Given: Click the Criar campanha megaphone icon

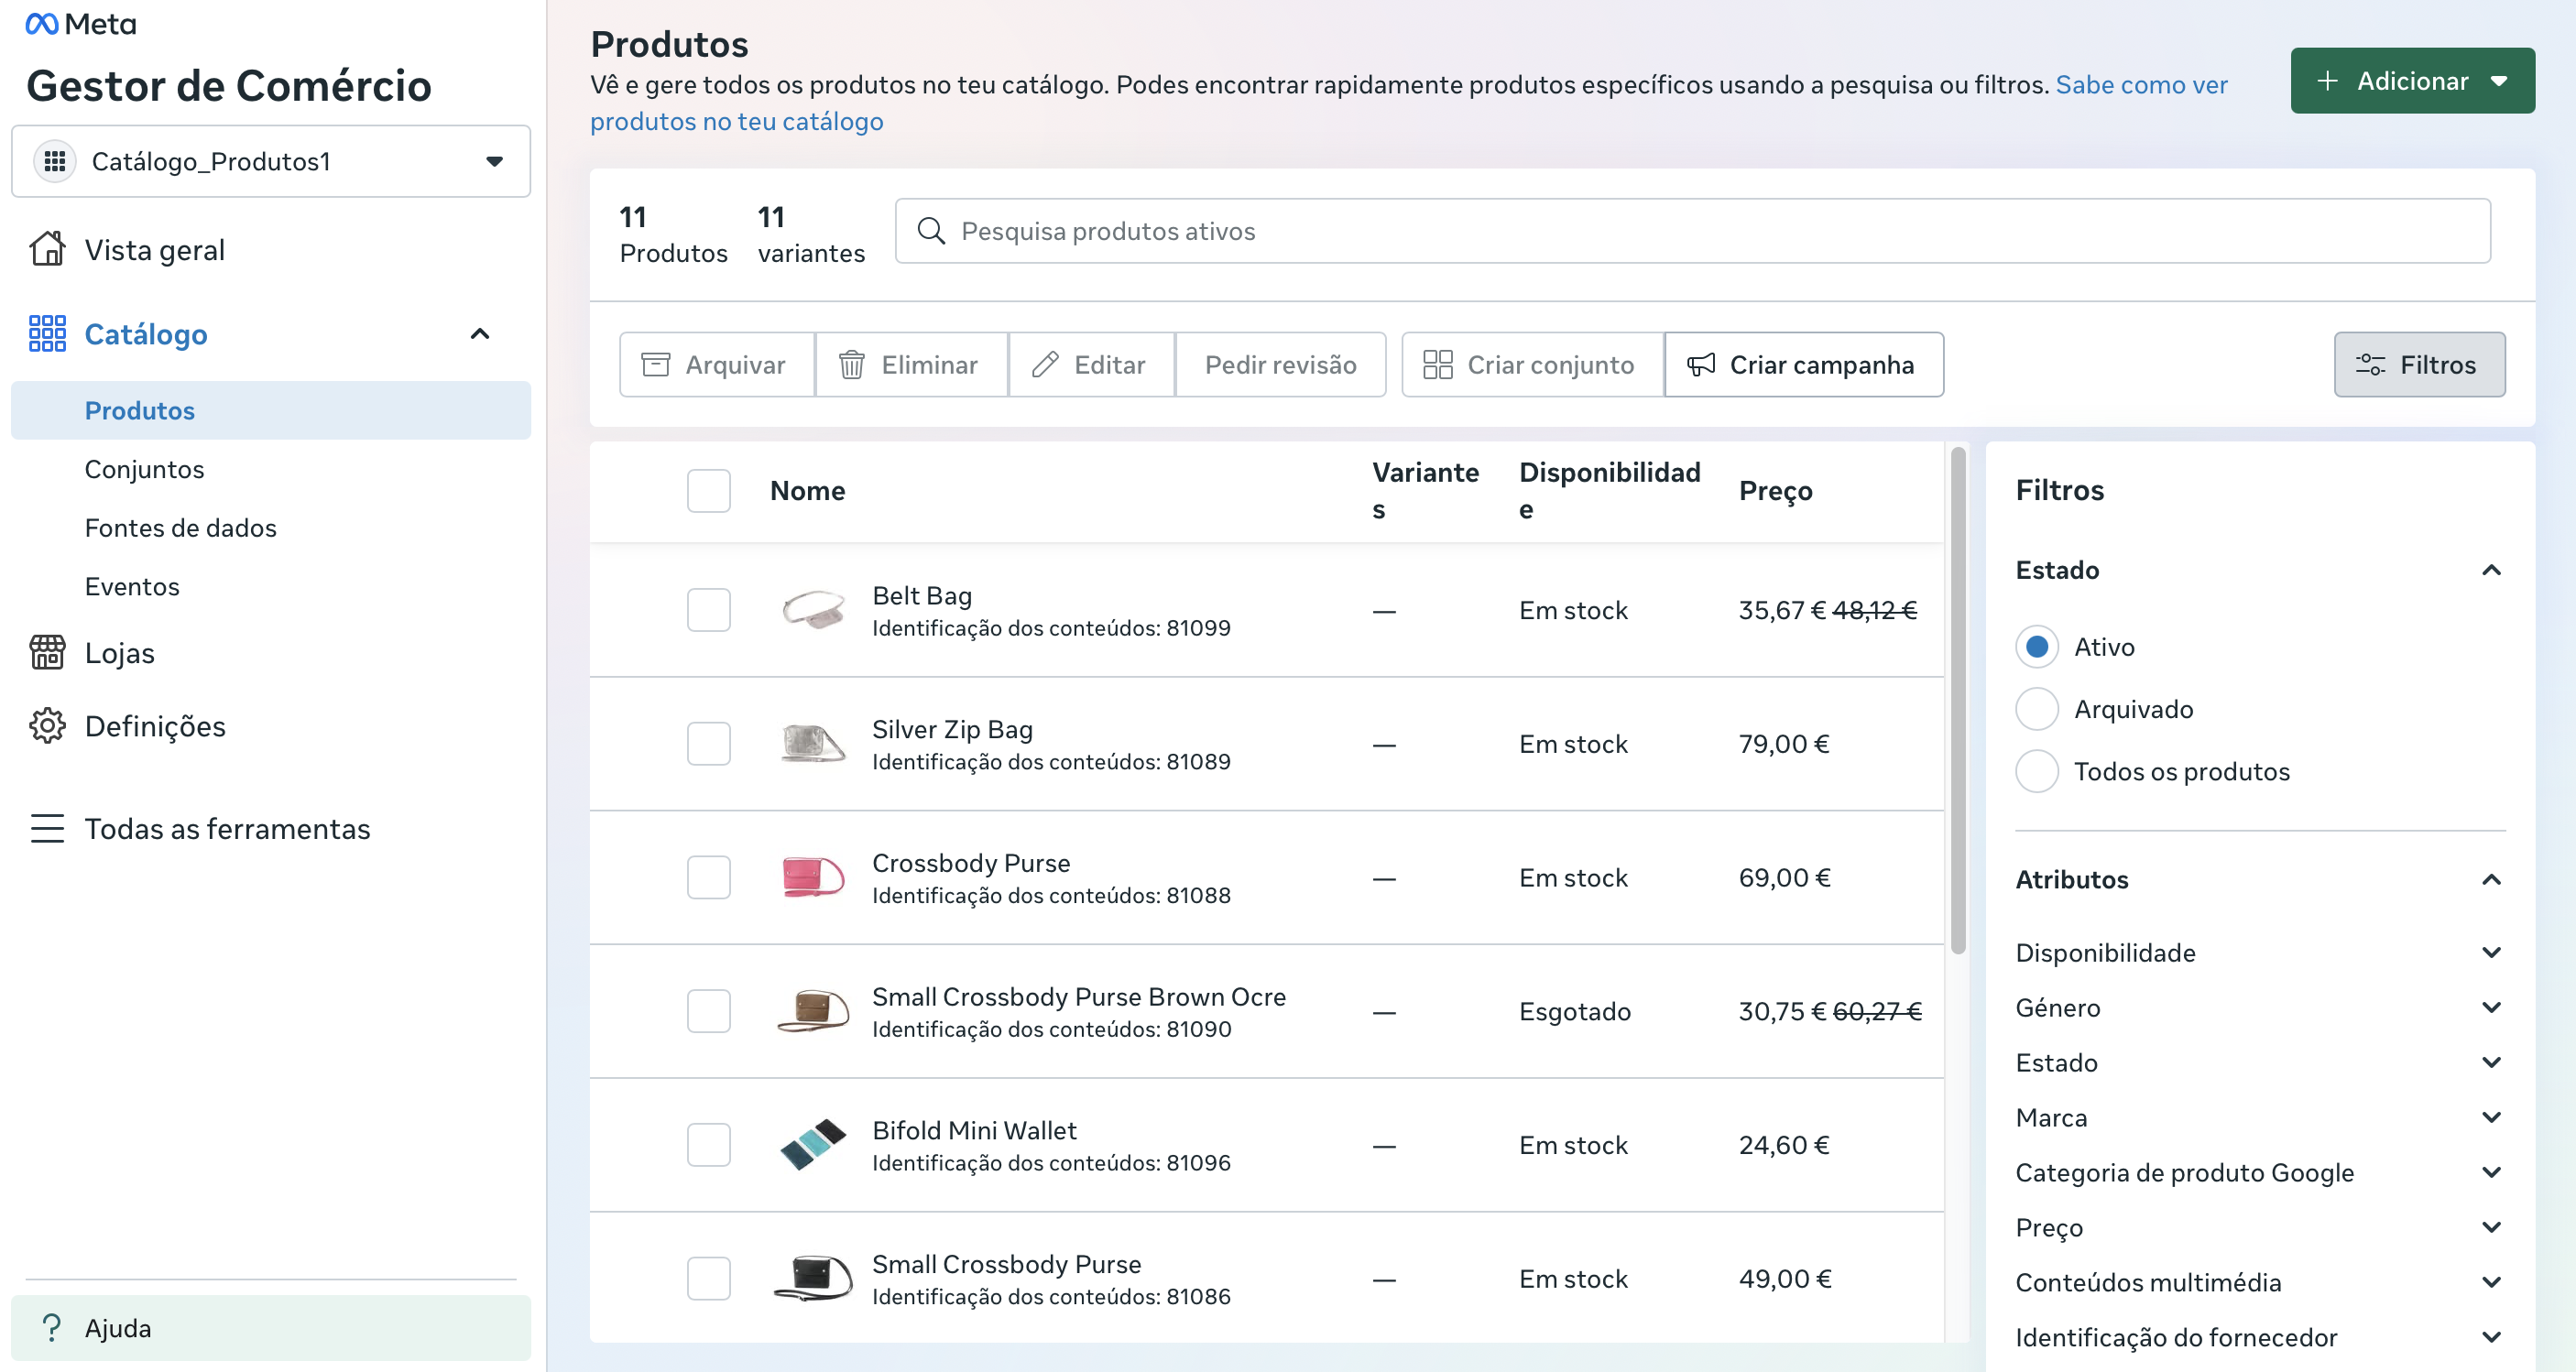Looking at the screenshot, I should point(1701,365).
